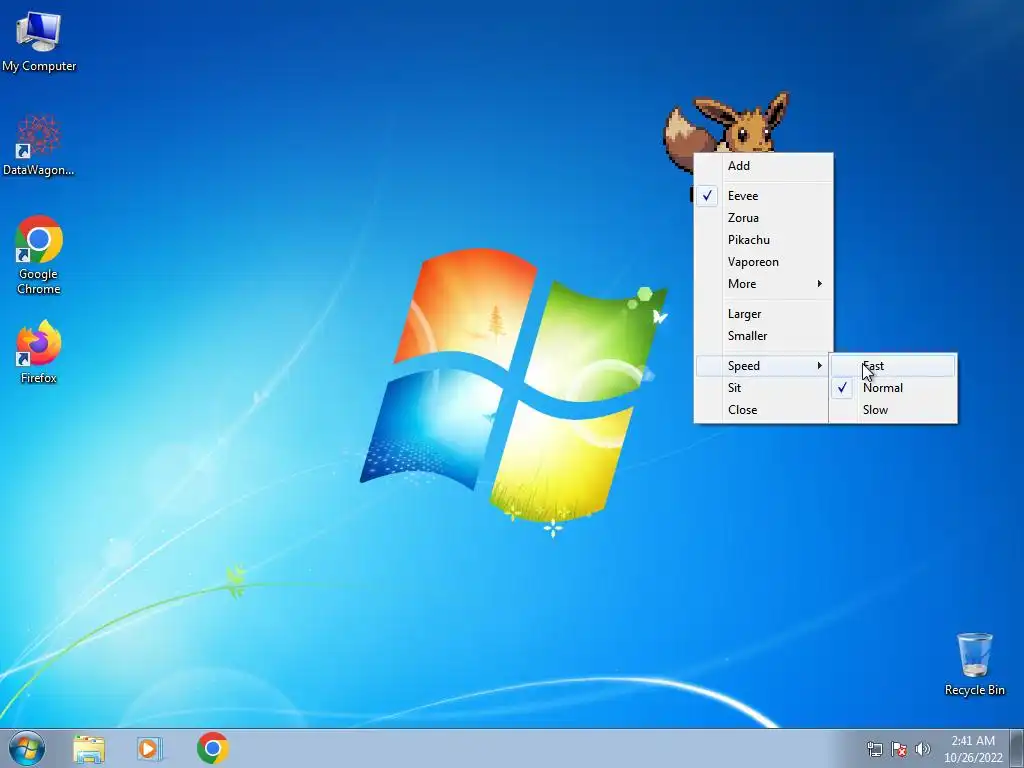Open the Action Center flag icon
Screen dimensions: 1024x768
[x=899, y=749]
